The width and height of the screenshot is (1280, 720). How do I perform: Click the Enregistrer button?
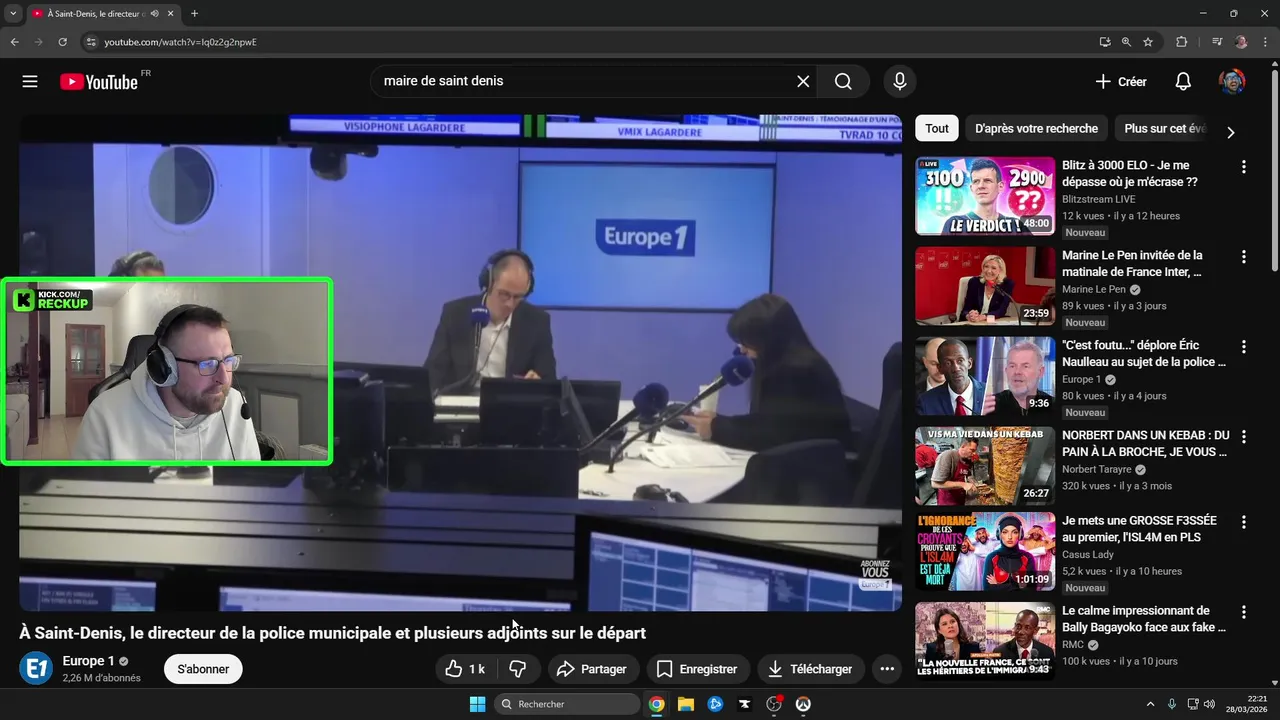tap(697, 669)
